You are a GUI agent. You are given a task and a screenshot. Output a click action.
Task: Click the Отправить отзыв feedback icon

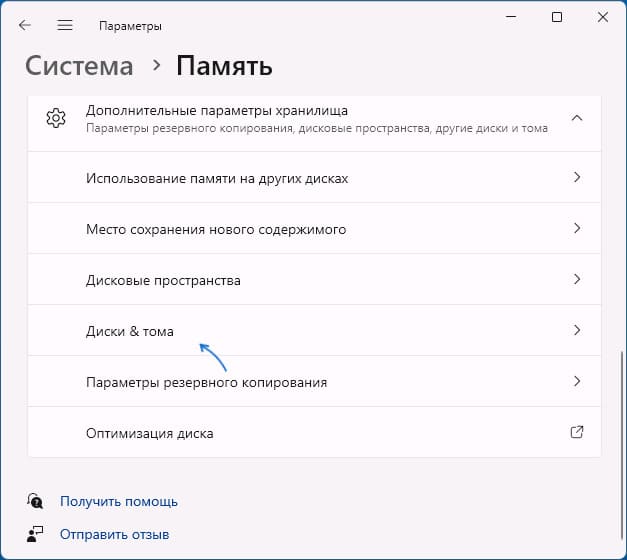(x=36, y=534)
